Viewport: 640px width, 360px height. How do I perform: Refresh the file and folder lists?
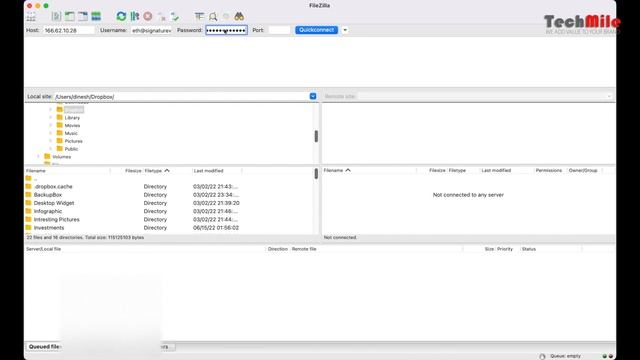coord(121,16)
